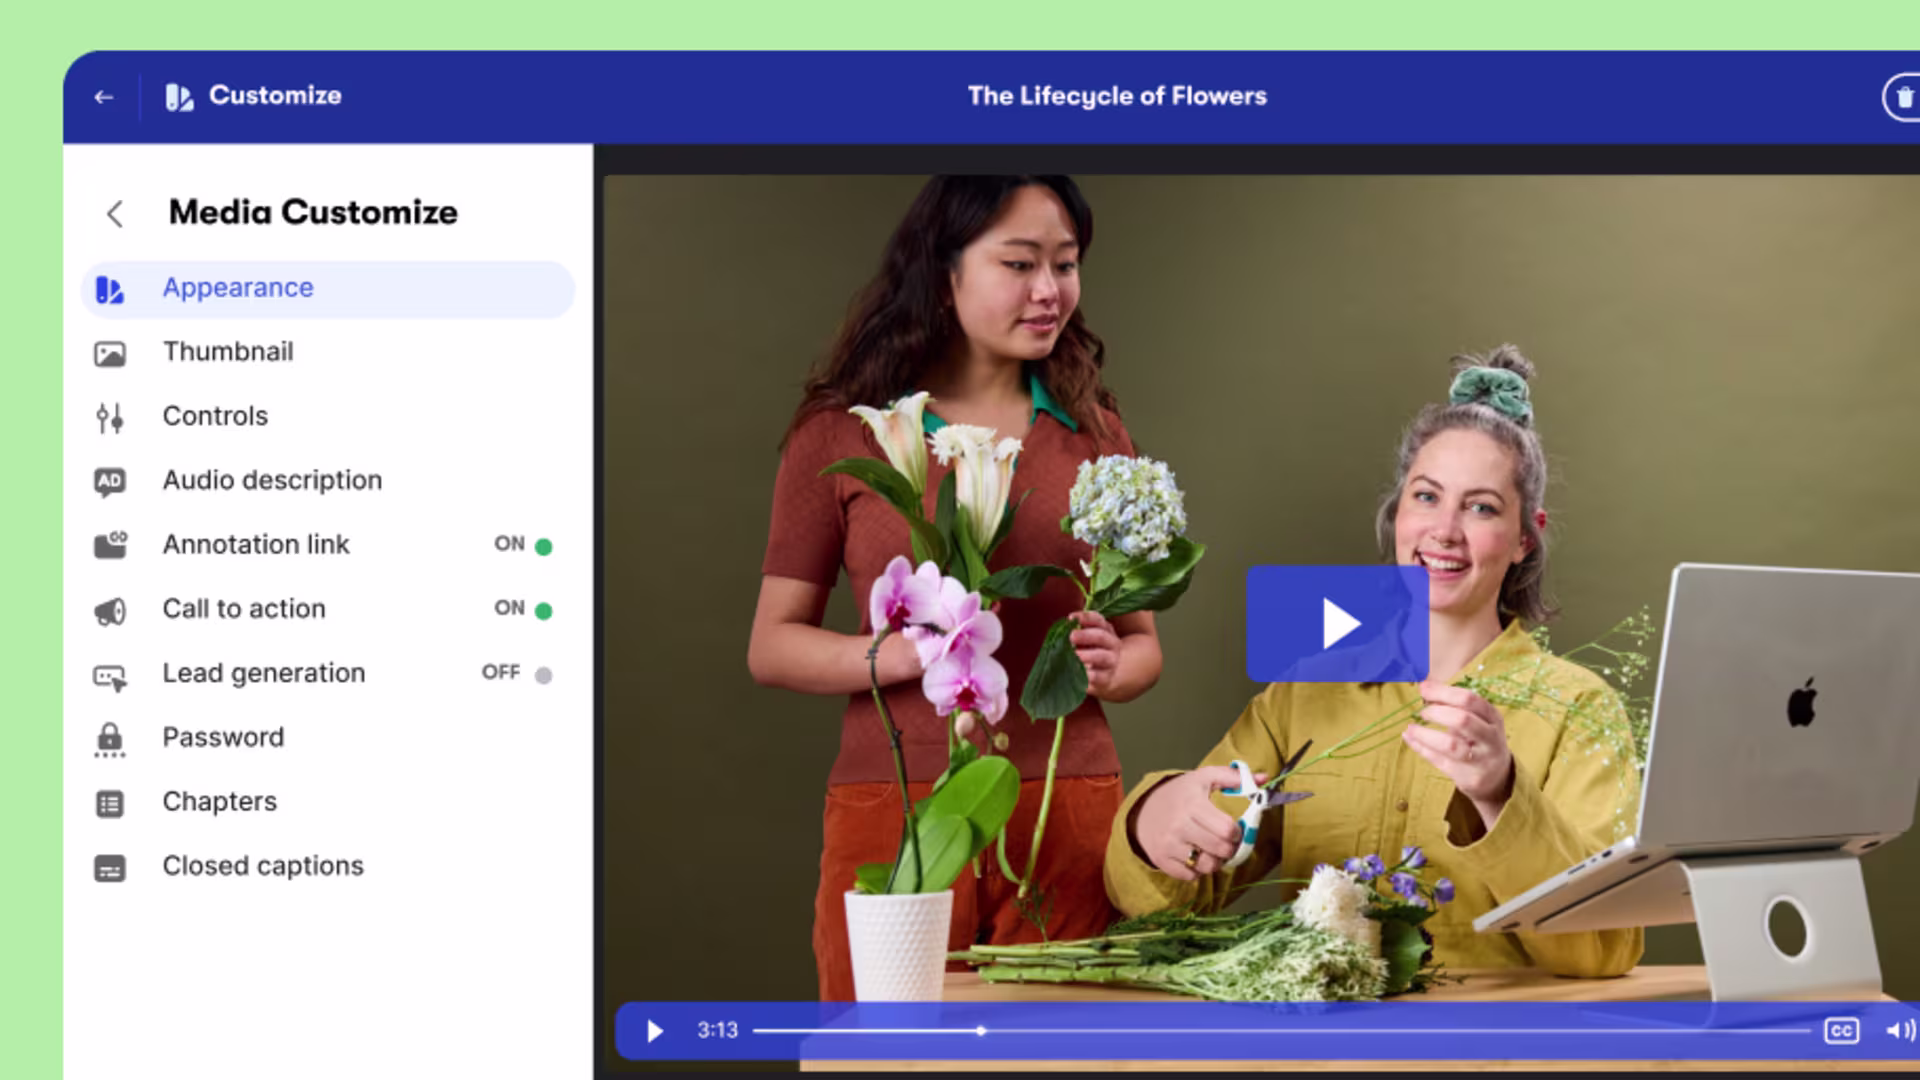Enable Lead generation OFF toggle
This screenshot has height=1080, width=1920.
(543, 675)
